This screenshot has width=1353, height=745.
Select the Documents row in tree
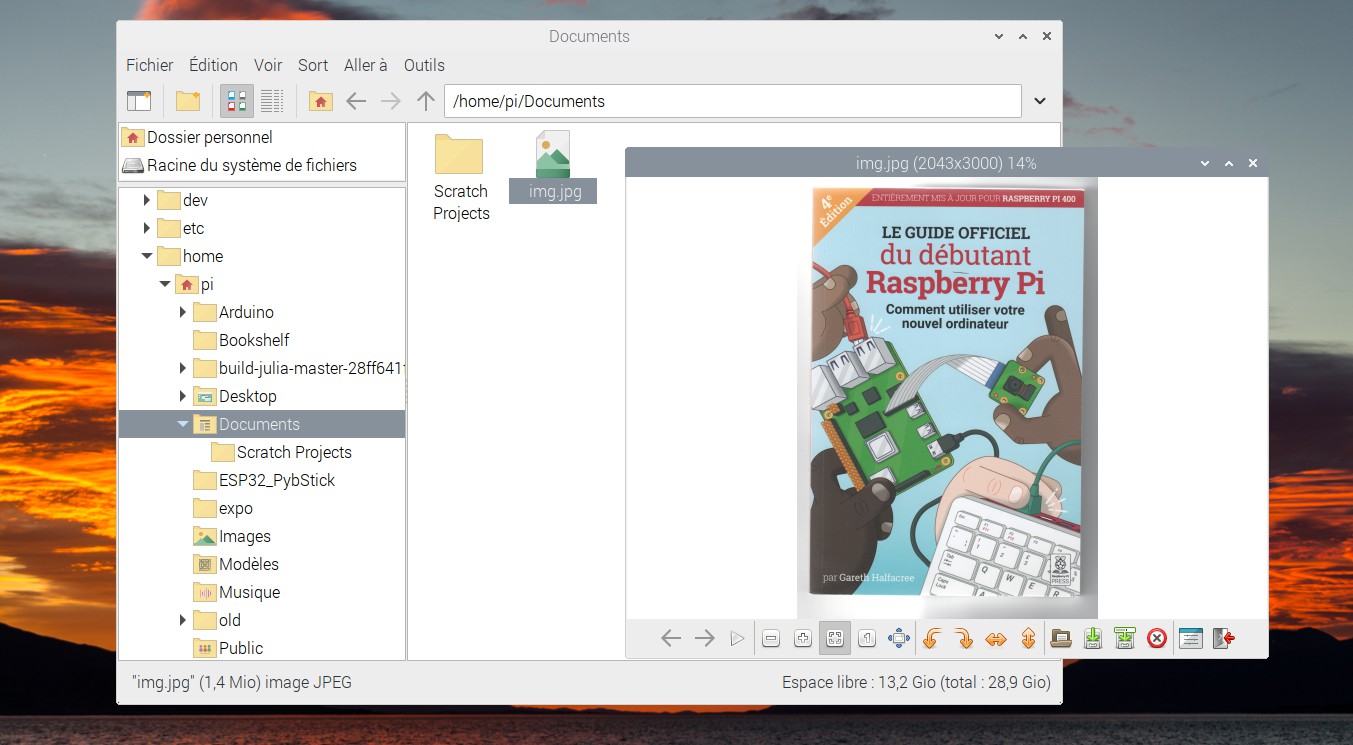(262, 424)
